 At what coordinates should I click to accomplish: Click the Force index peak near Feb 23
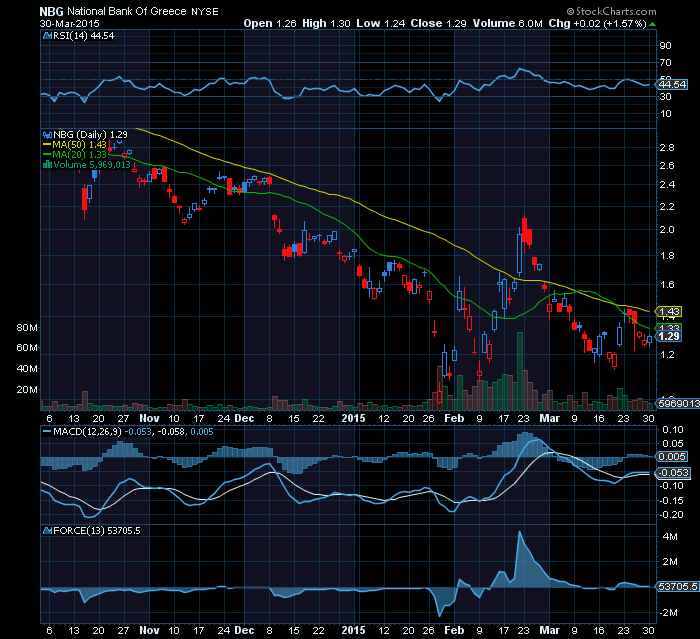pos(519,532)
